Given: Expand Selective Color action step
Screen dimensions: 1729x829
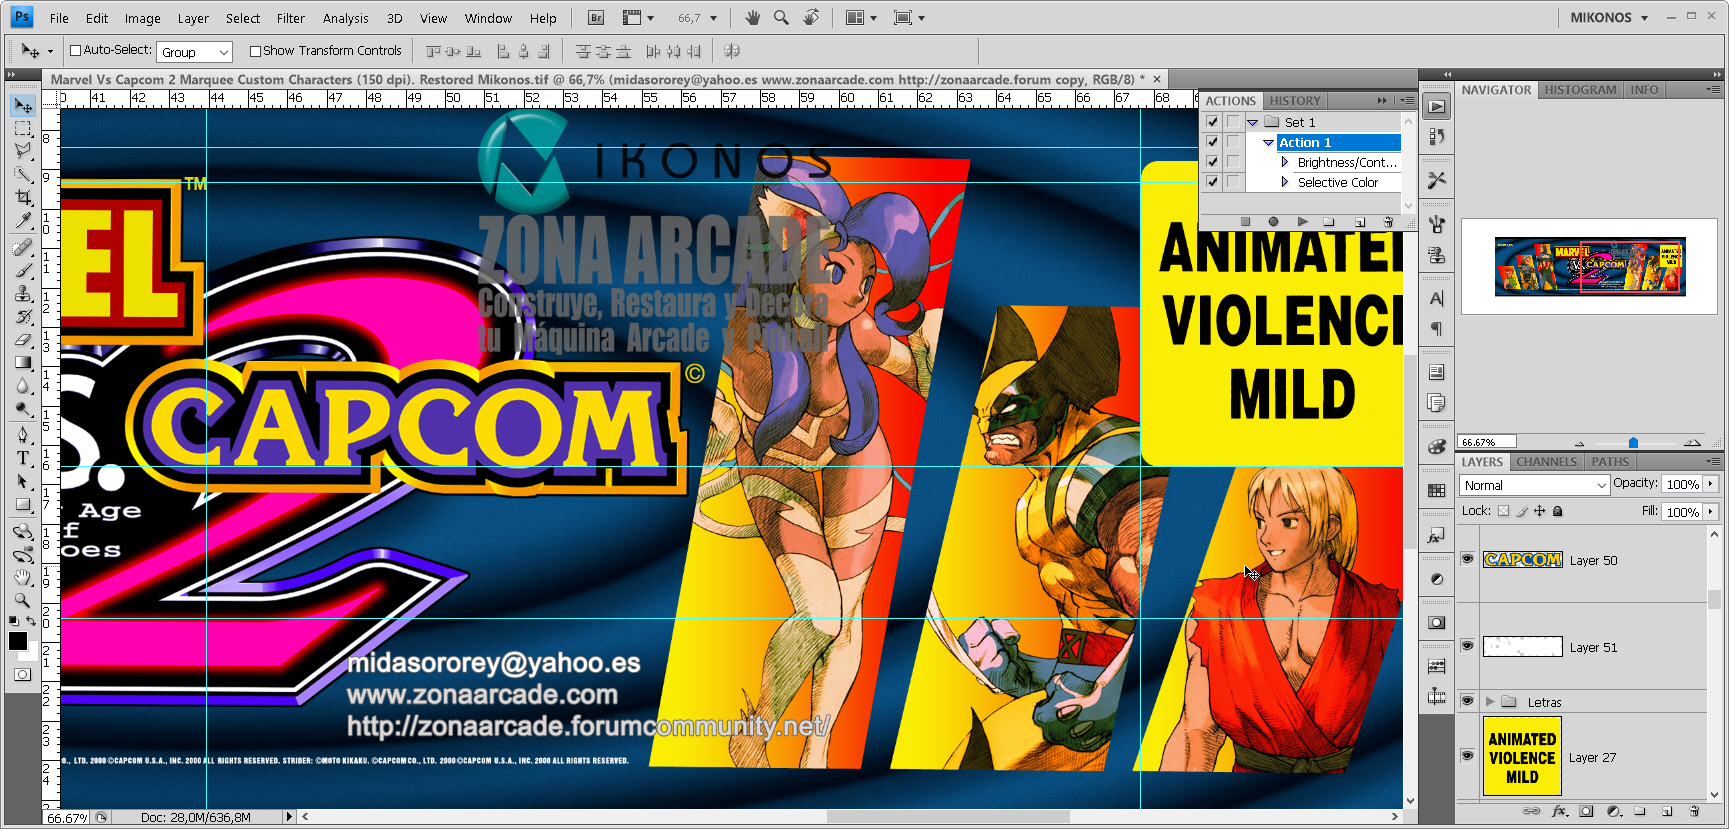Looking at the screenshot, I should (x=1285, y=182).
